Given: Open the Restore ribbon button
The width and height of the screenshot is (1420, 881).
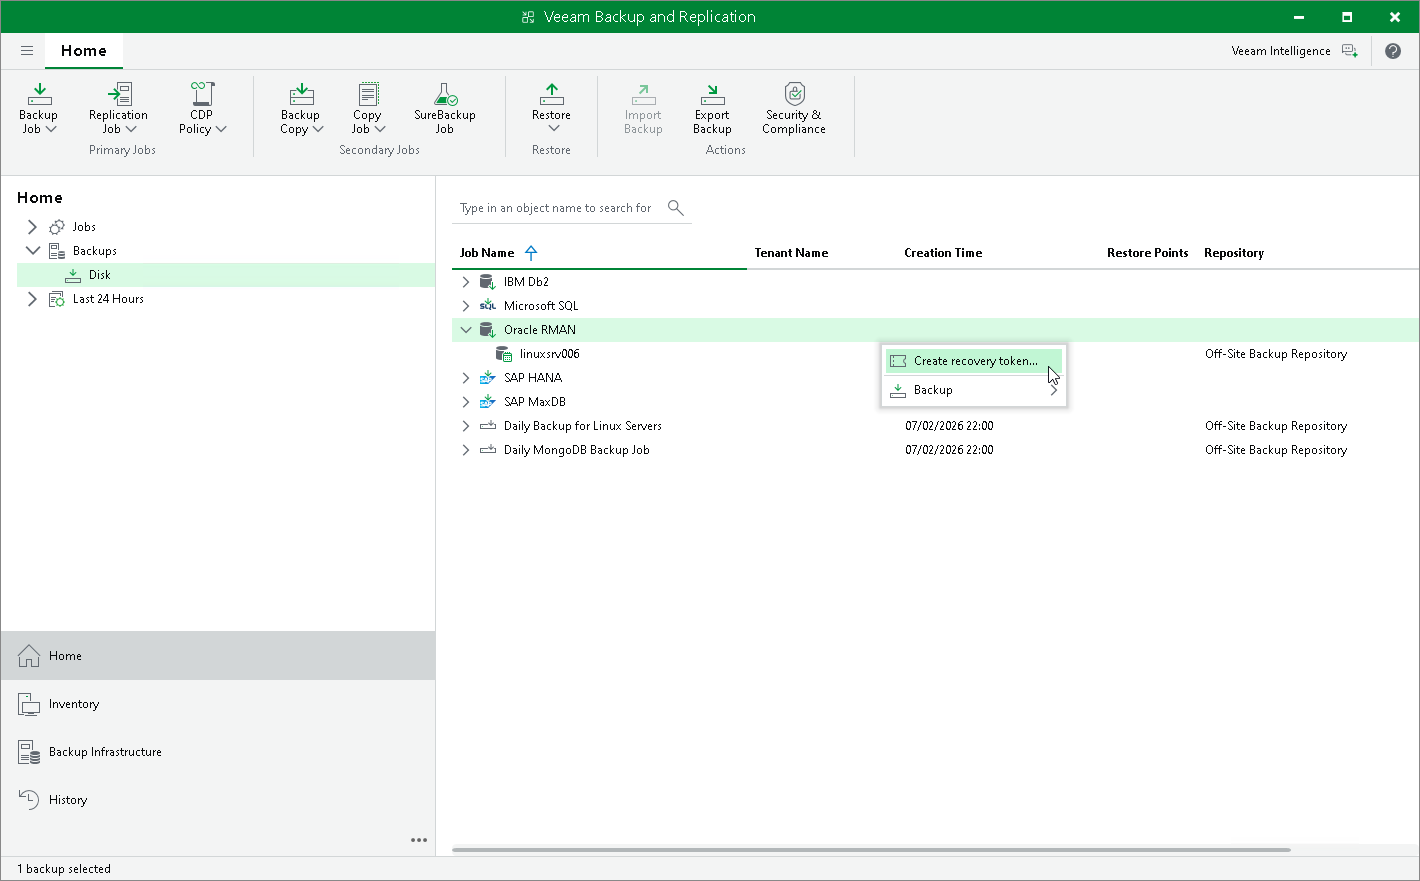Looking at the screenshot, I should [x=552, y=108].
